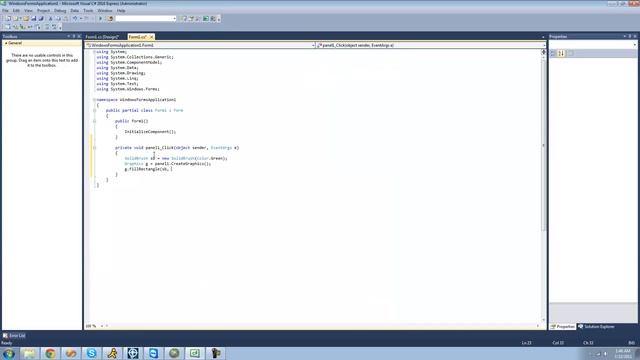Open the Edit menu
640x360 pixels.
pyautogui.click(x=16, y=11)
